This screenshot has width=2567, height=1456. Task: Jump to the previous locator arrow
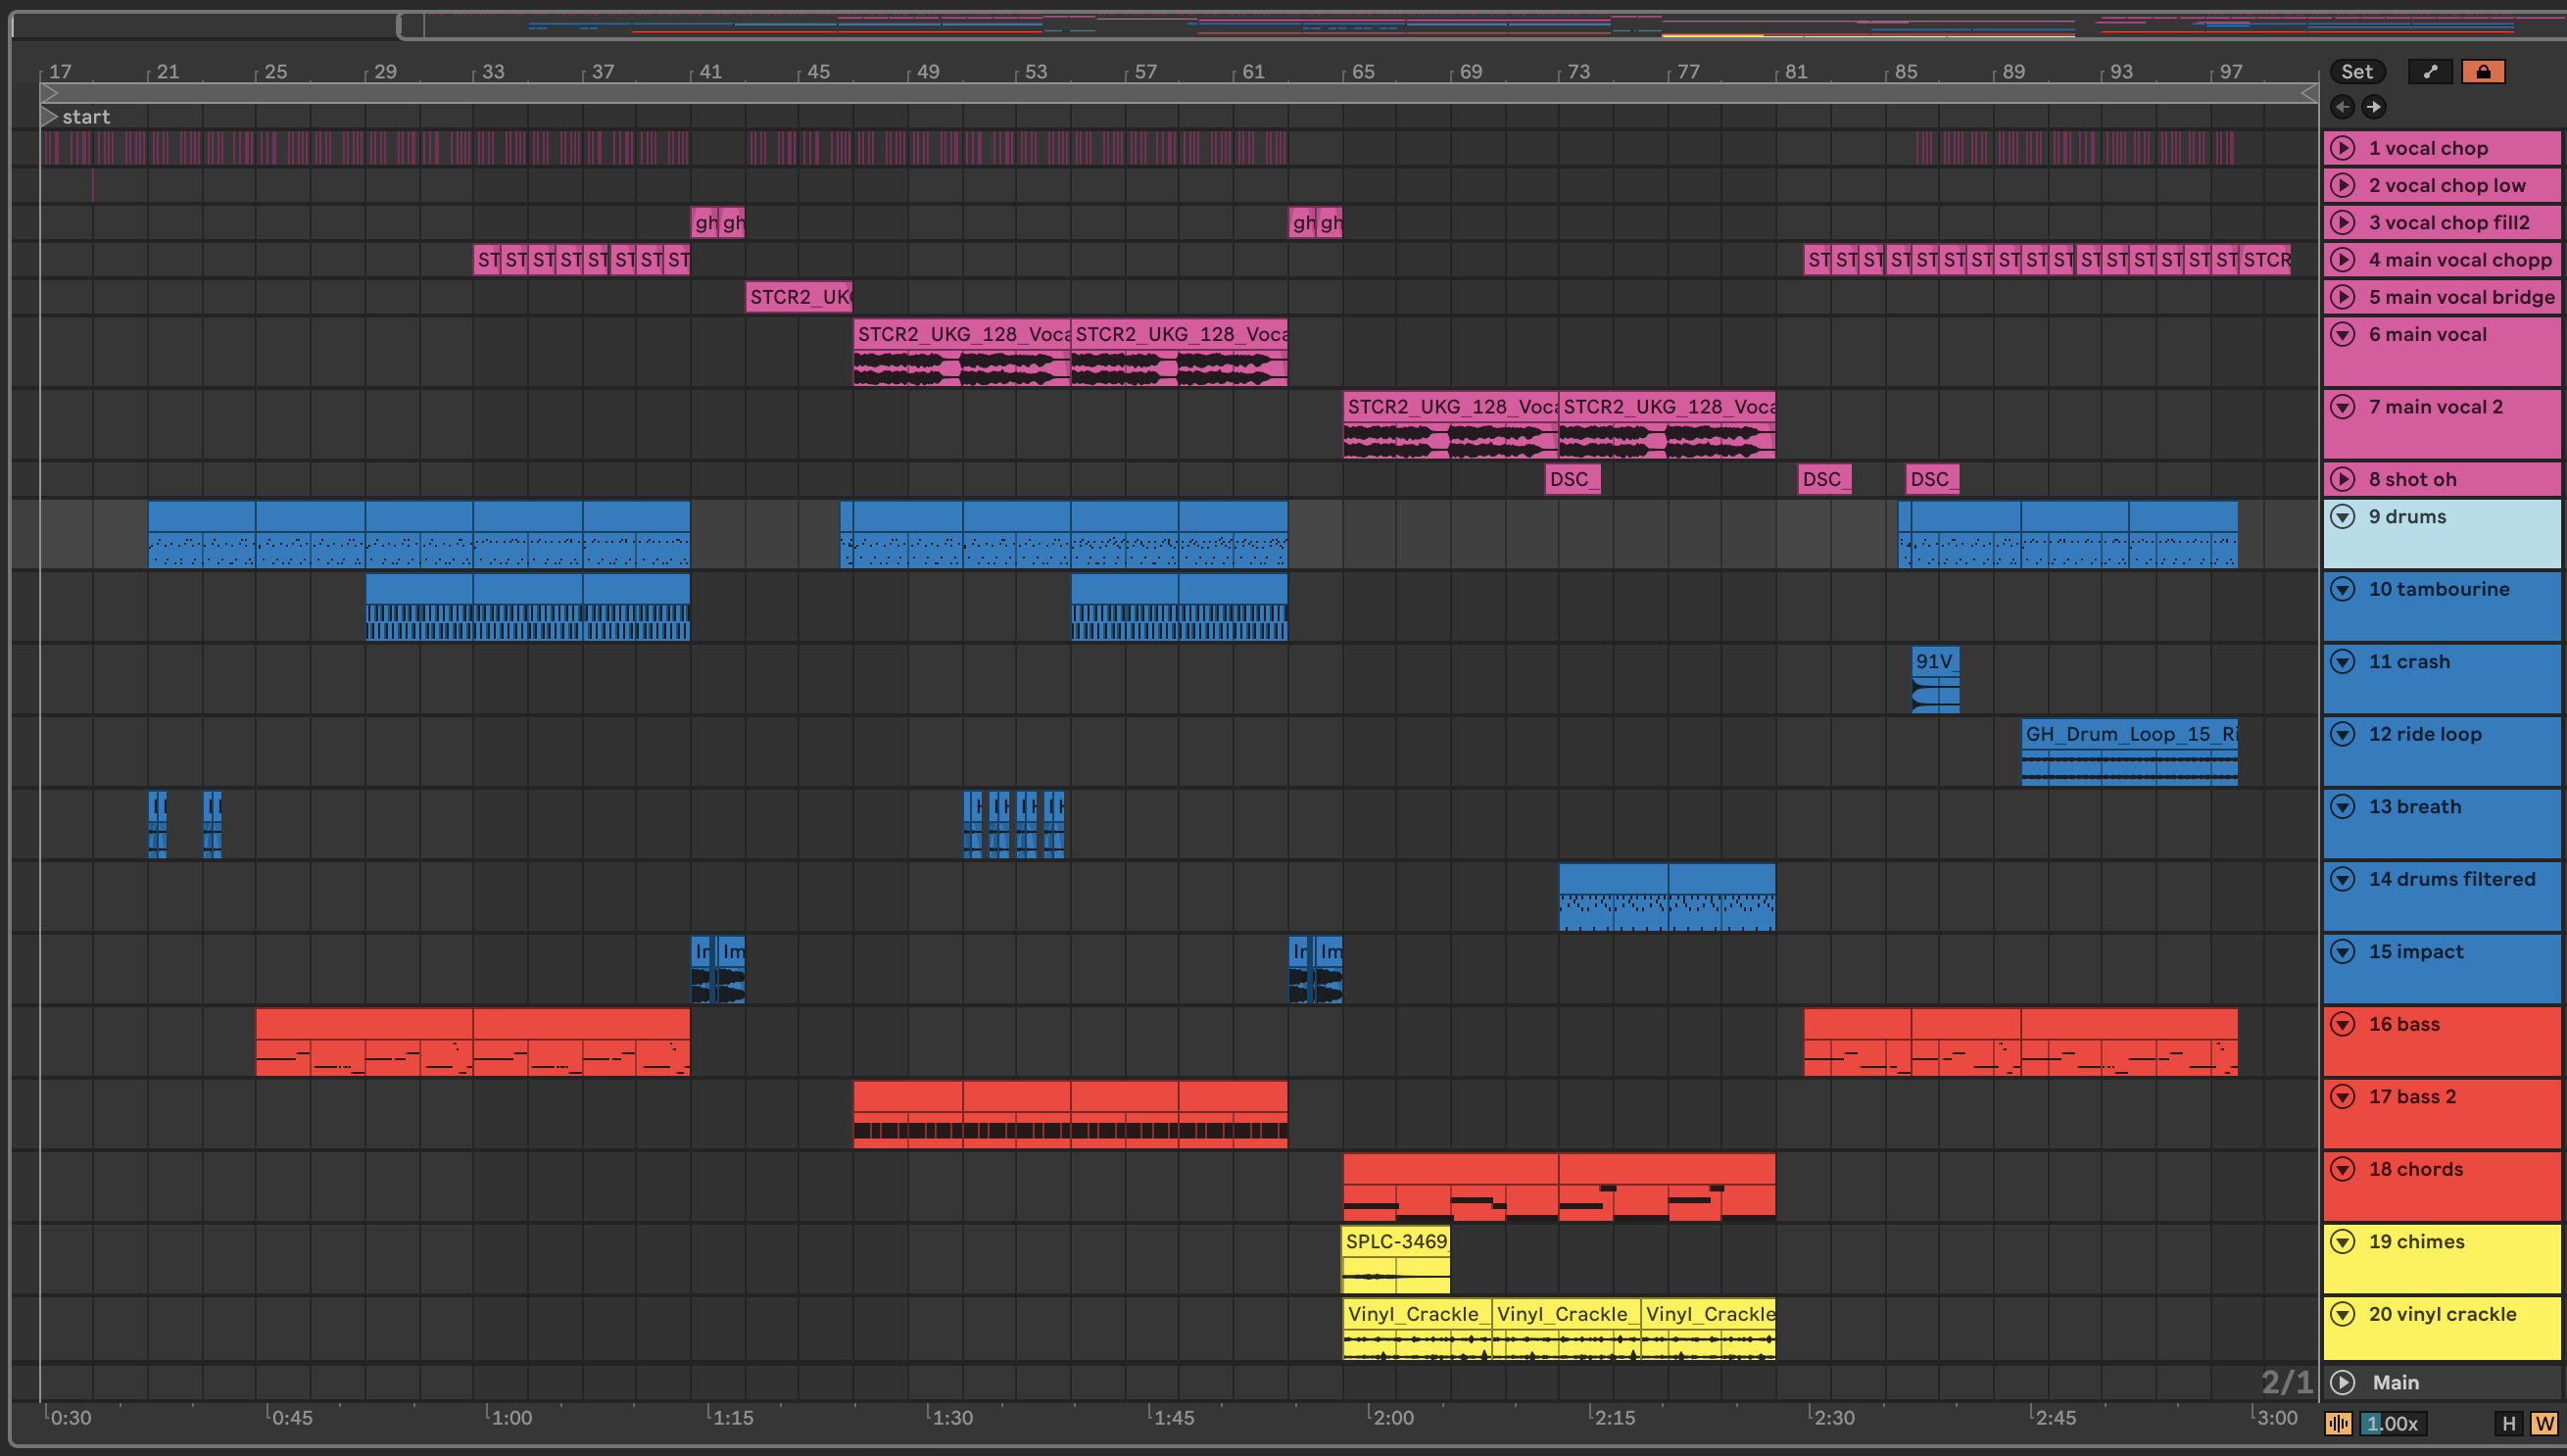2342,107
